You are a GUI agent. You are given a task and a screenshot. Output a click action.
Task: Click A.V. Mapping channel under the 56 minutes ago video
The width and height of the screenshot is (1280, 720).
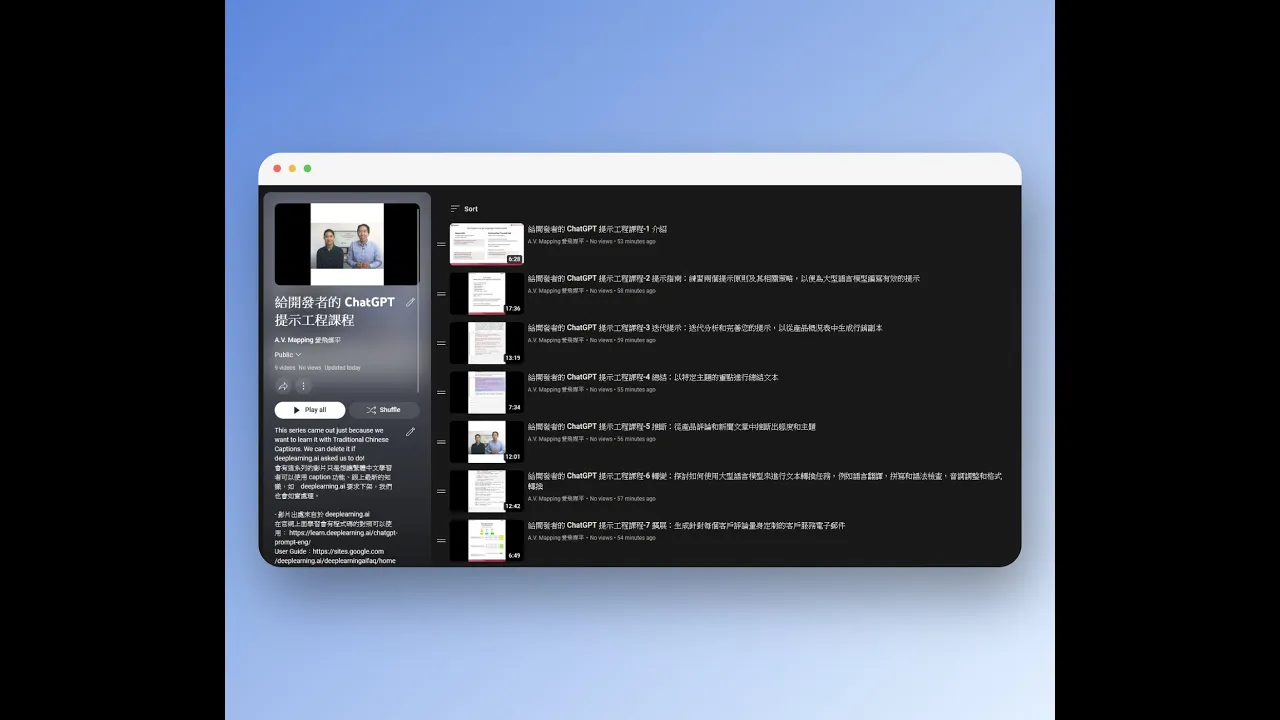click(556, 439)
